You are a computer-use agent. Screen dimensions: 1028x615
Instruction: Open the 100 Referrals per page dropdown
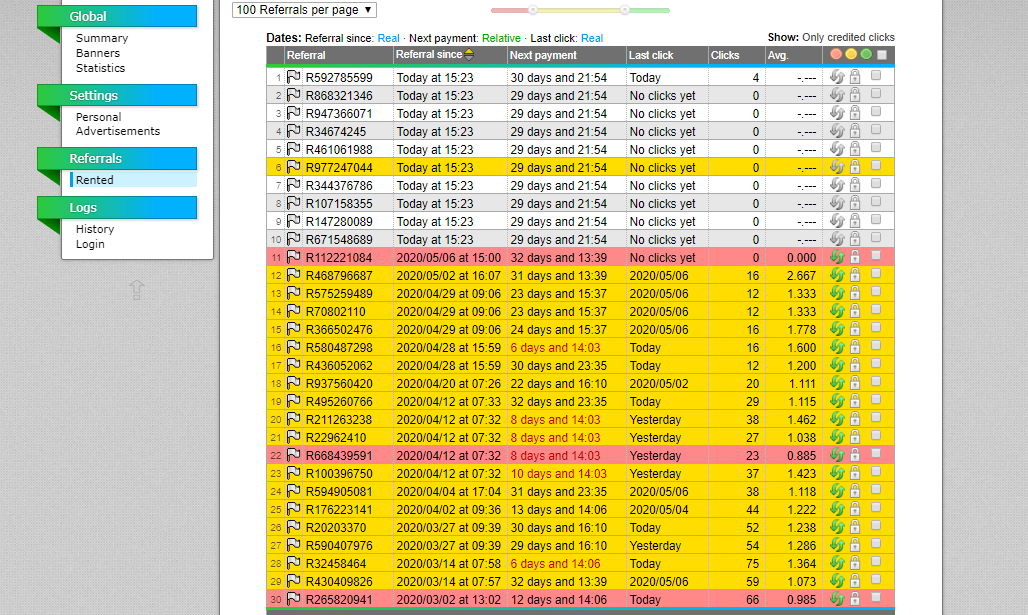pos(304,10)
